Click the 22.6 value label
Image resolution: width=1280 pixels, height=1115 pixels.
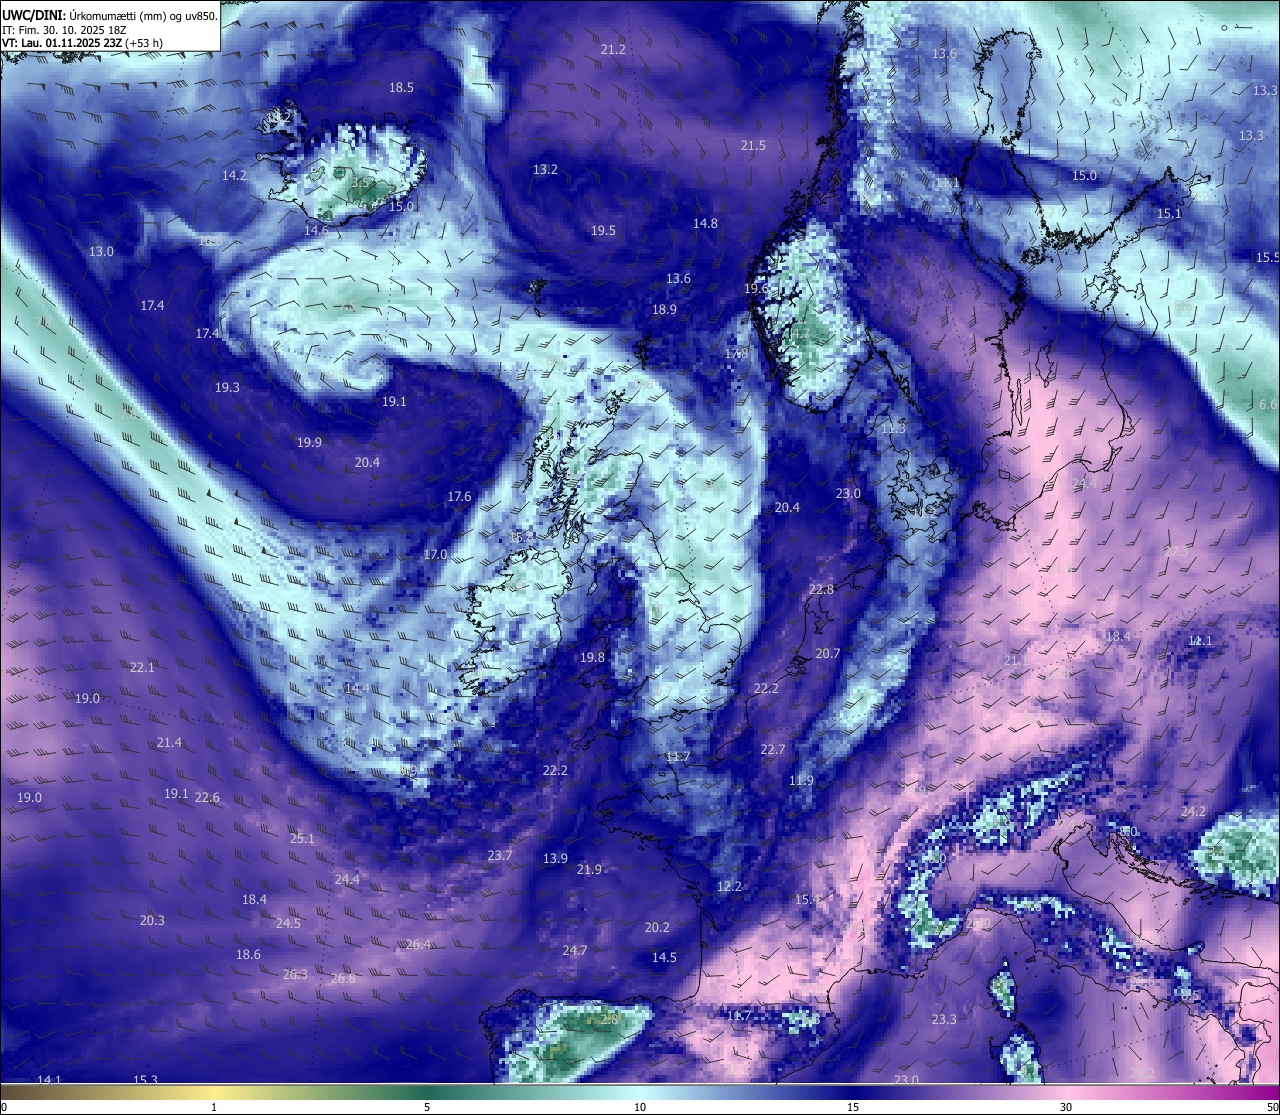[207, 798]
